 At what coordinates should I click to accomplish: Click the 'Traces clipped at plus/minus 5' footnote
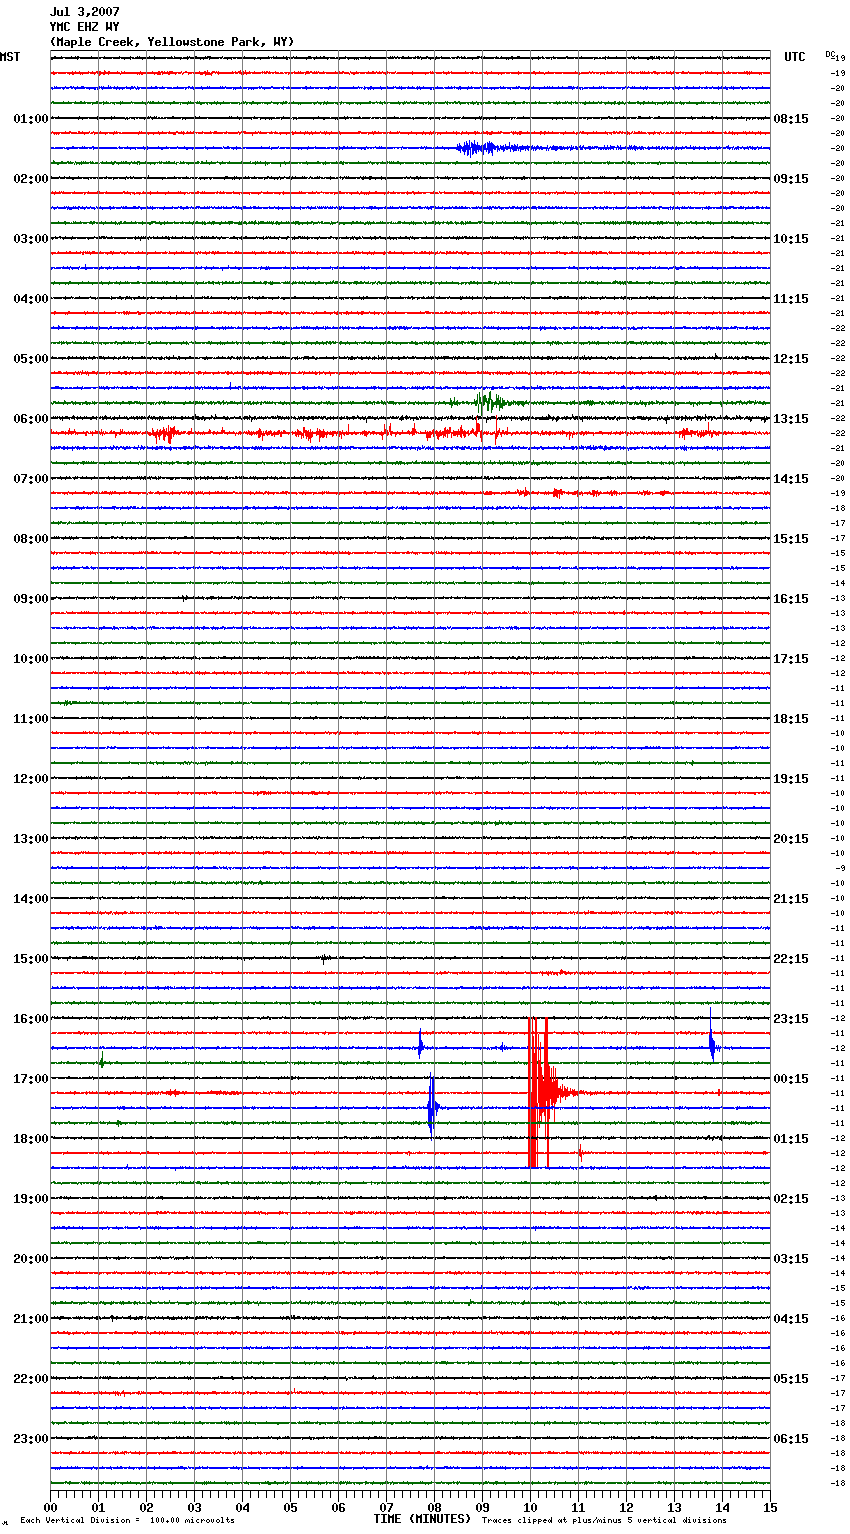click(x=604, y=1521)
